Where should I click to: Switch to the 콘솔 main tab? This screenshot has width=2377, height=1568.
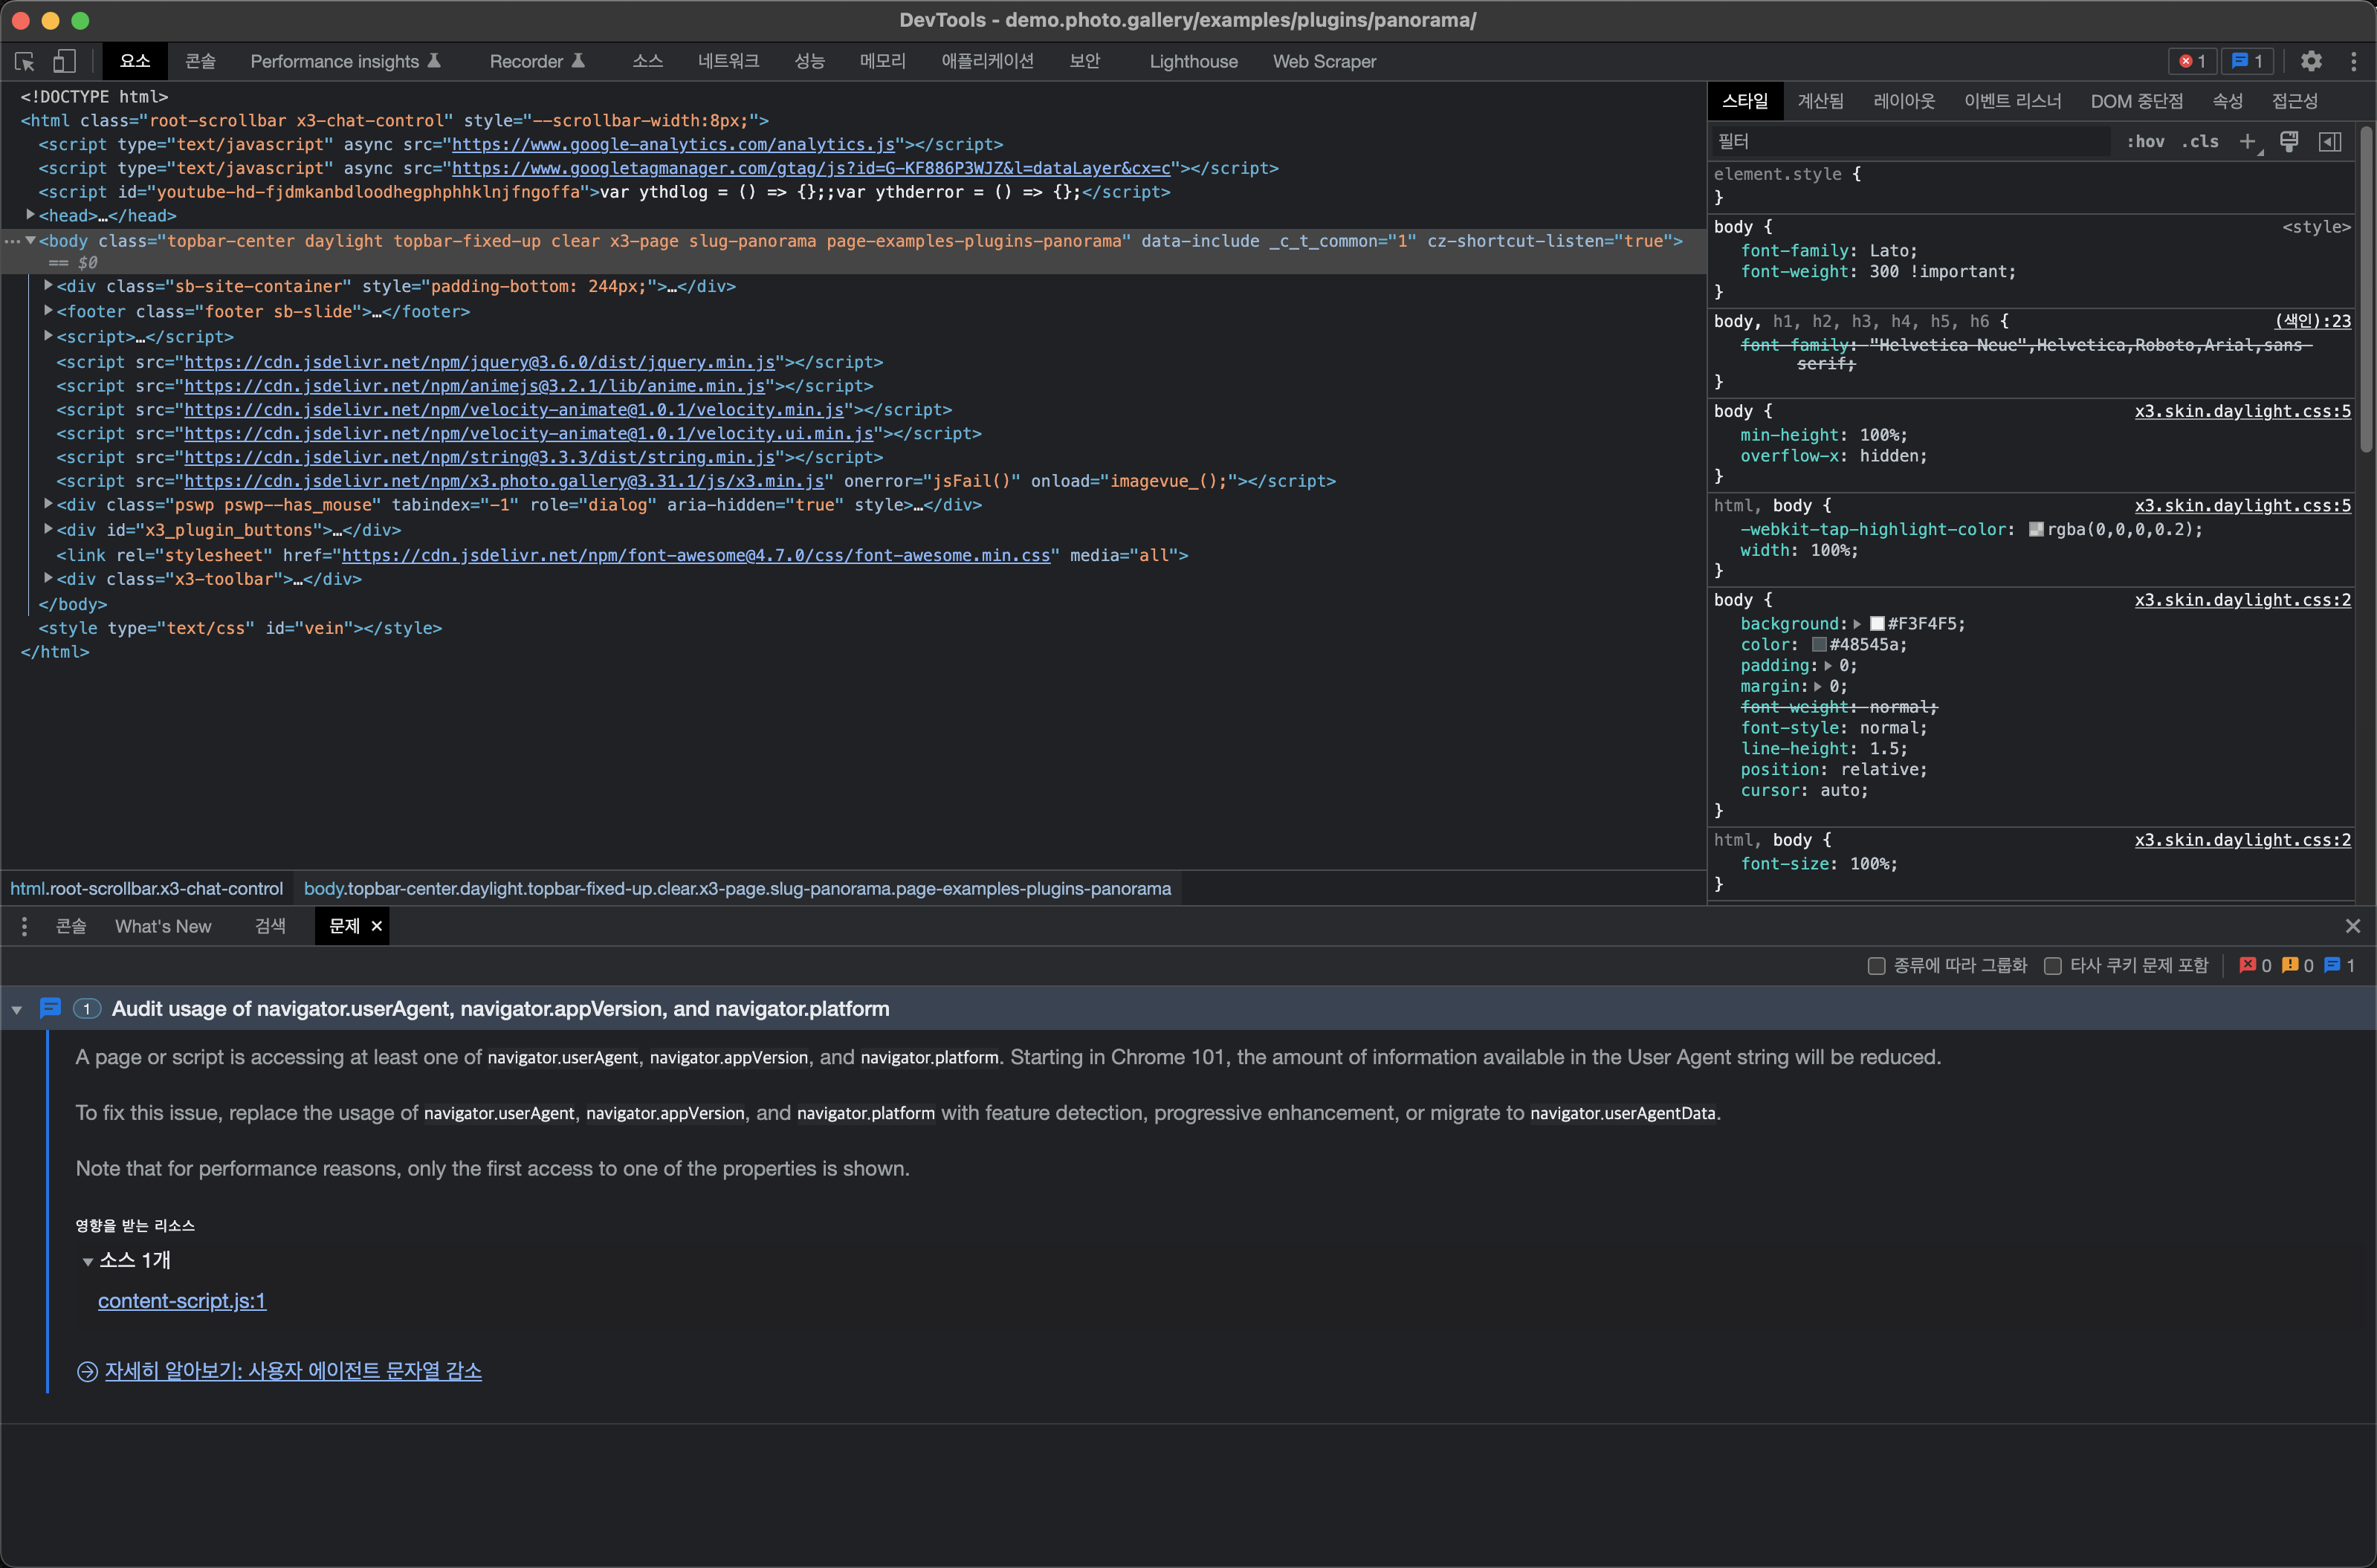point(200,61)
